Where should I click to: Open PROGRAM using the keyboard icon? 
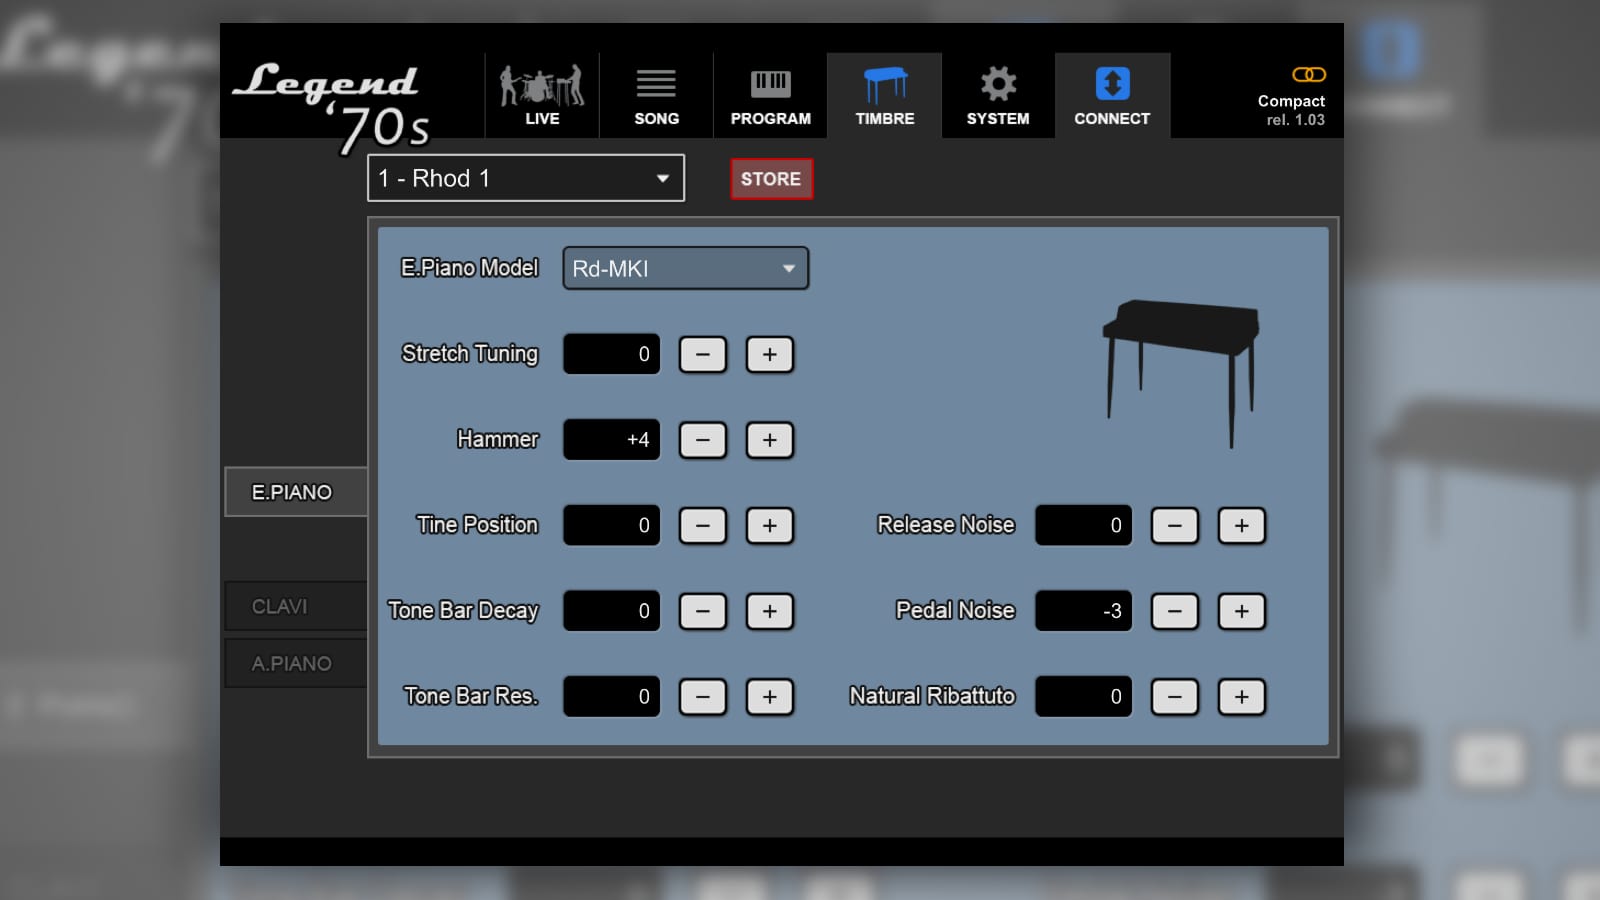tap(770, 82)
